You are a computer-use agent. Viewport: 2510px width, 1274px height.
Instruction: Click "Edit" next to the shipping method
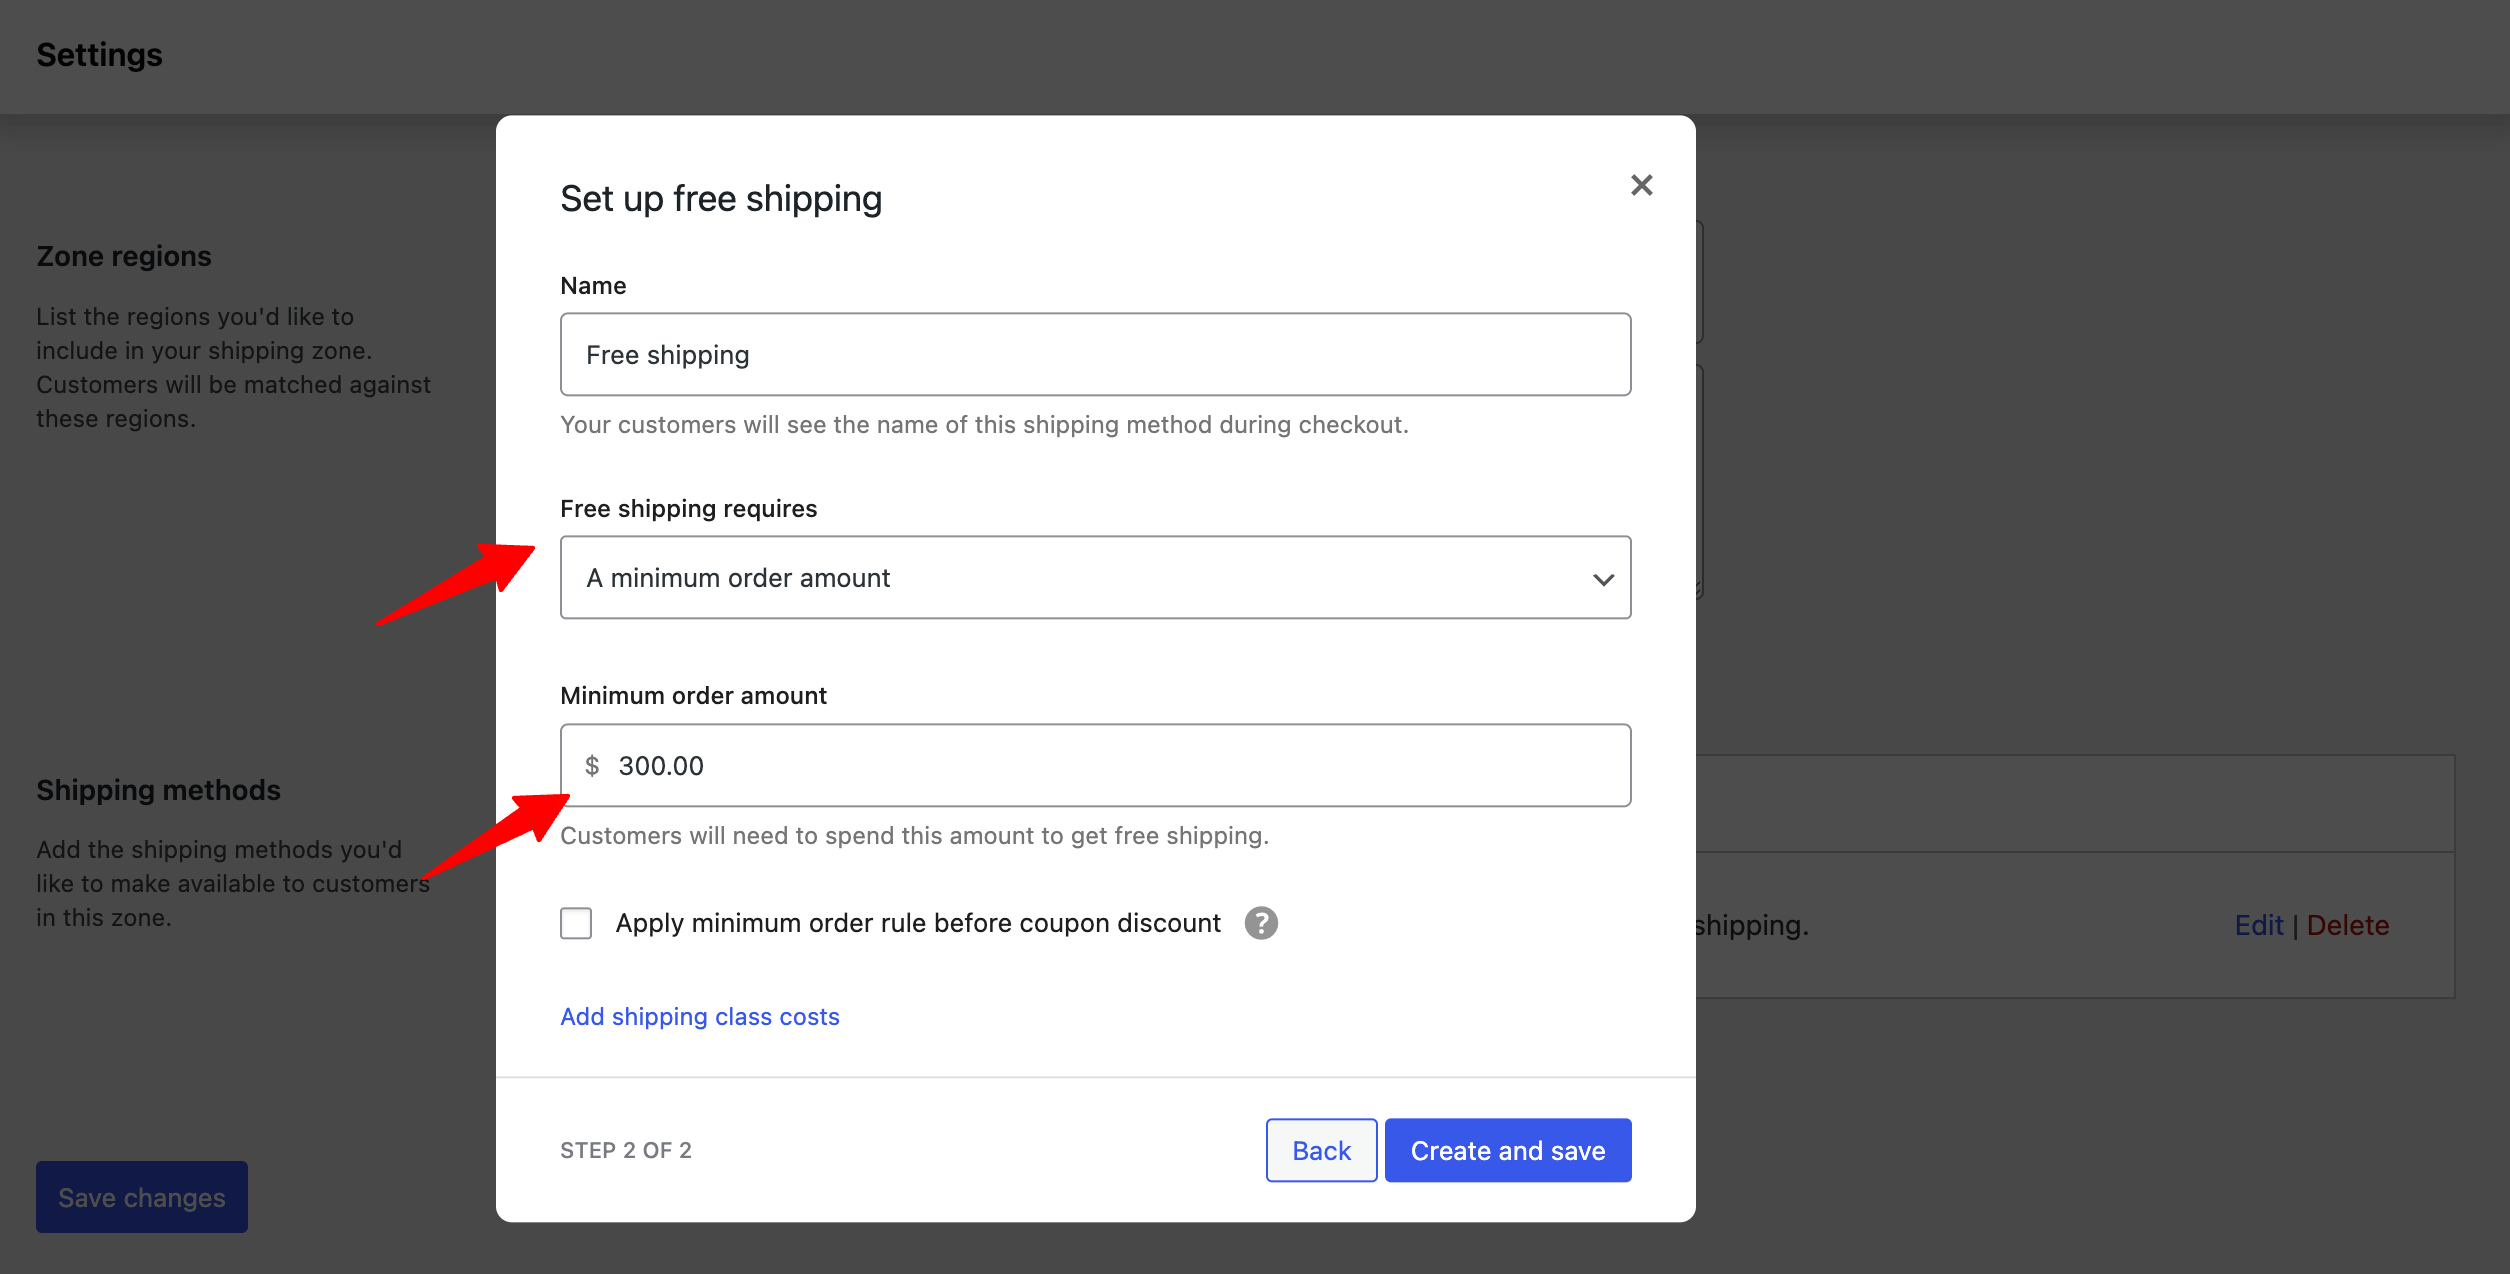2259,925
